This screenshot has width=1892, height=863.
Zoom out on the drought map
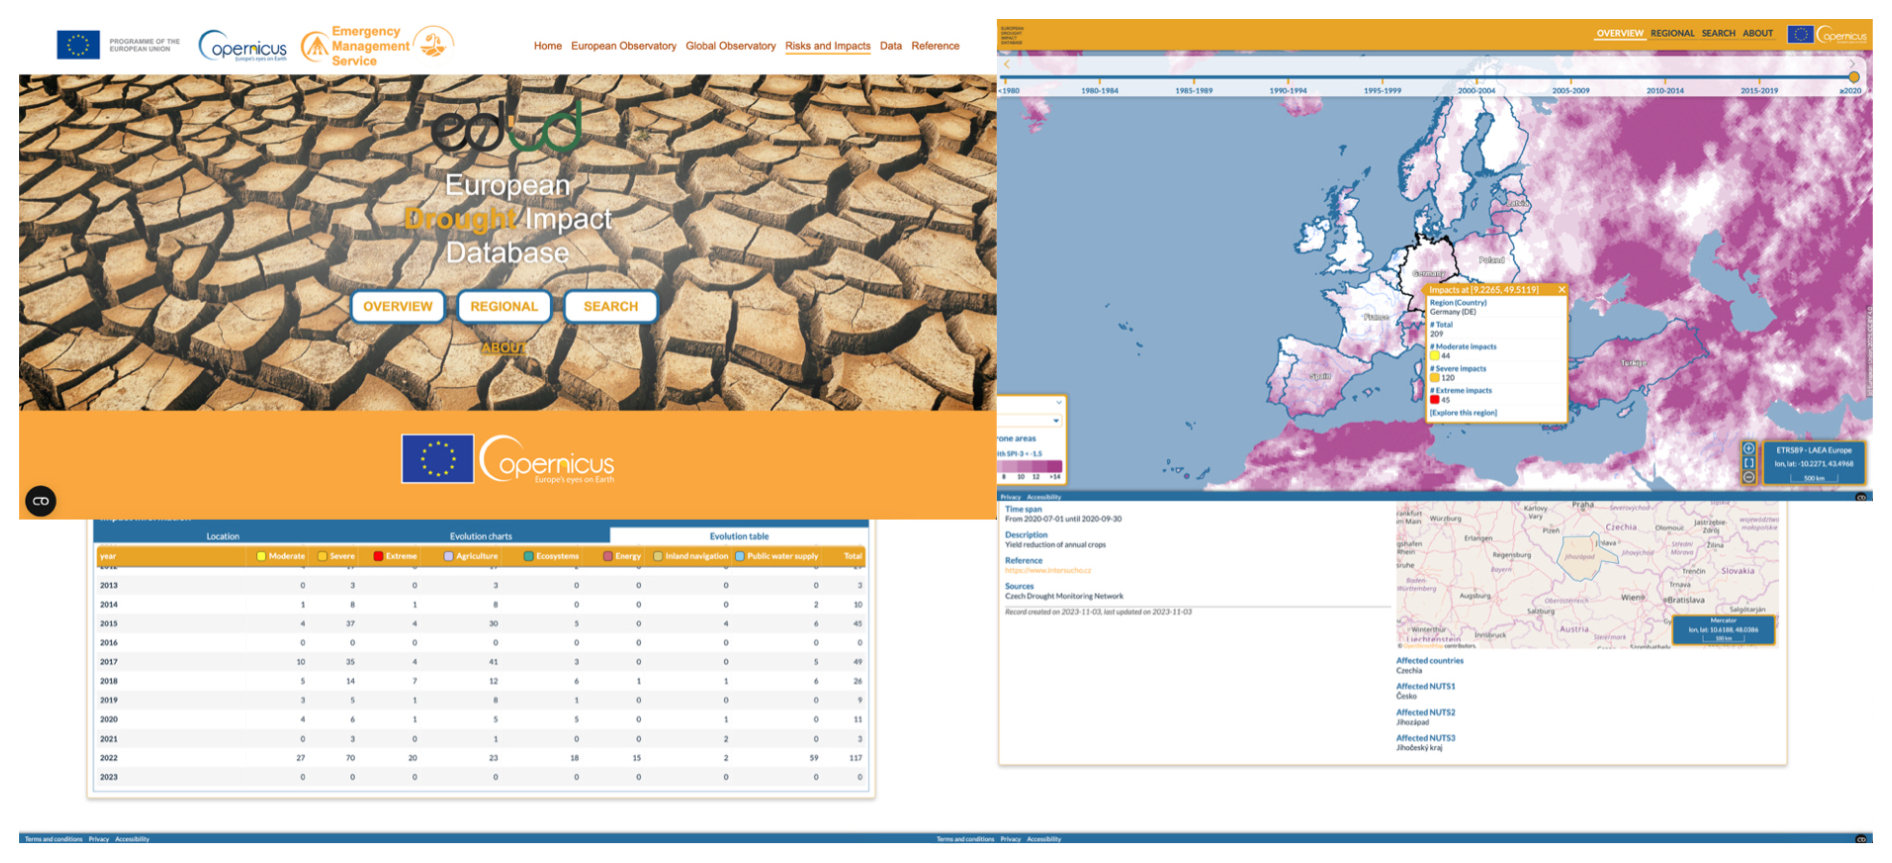[1748, 477]
